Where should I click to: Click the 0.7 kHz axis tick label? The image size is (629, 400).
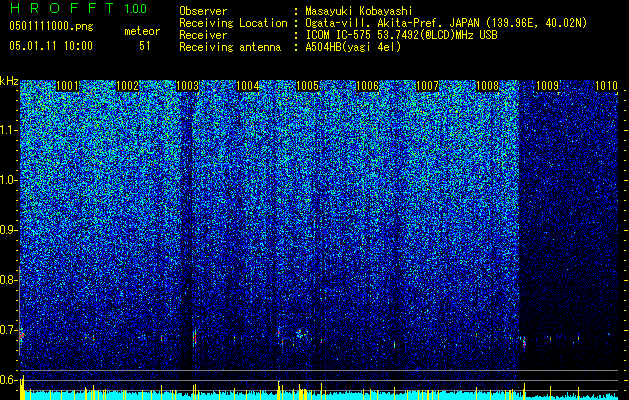7,330
